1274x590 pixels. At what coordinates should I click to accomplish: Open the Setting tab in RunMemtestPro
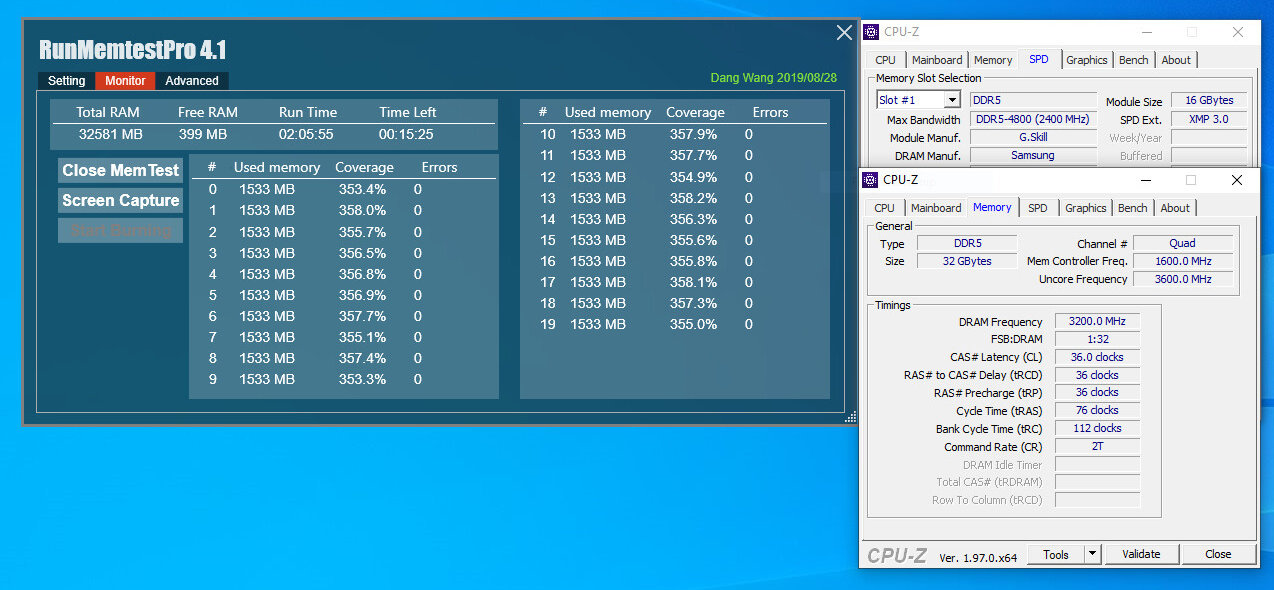click(x=67, y=81)
